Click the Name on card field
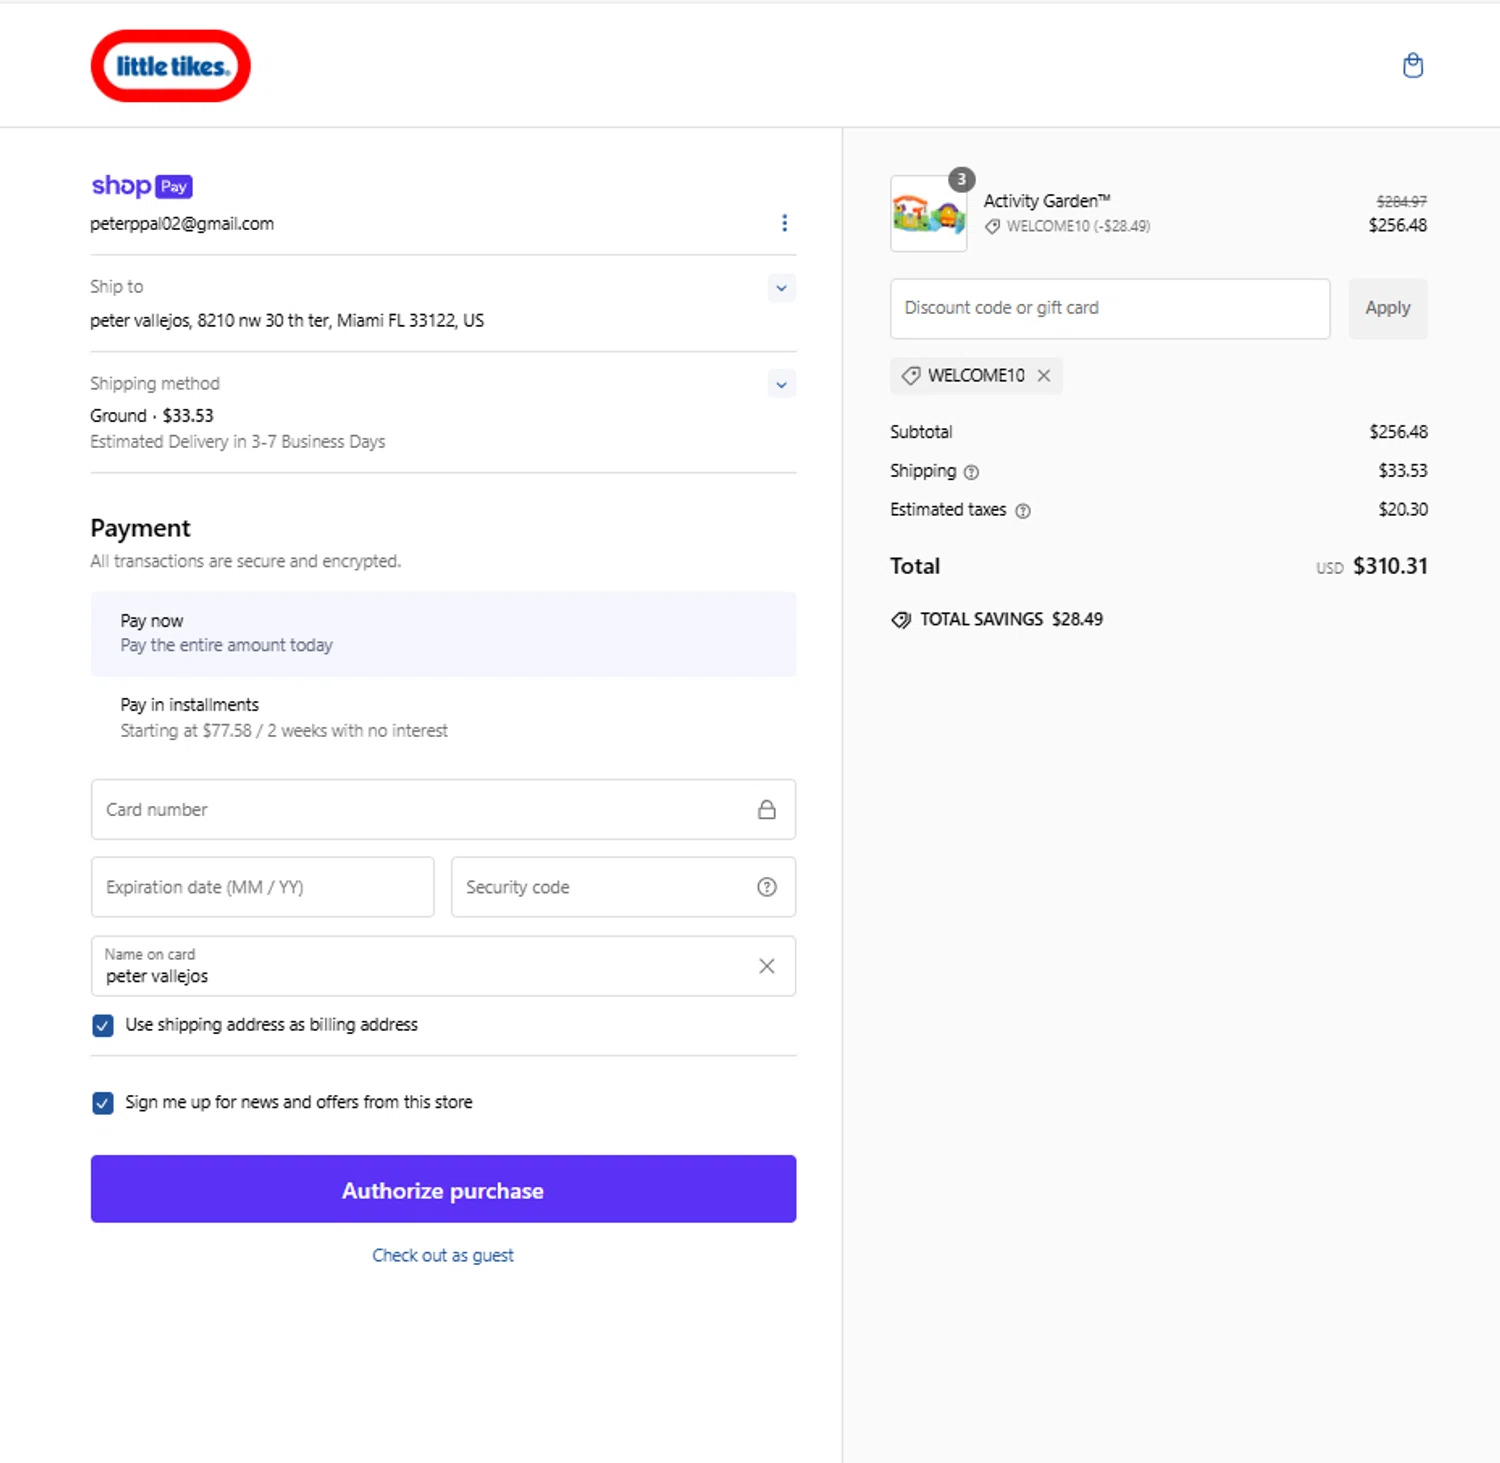The height and width of the screenshot is (1463, 1500). [443, 966]
